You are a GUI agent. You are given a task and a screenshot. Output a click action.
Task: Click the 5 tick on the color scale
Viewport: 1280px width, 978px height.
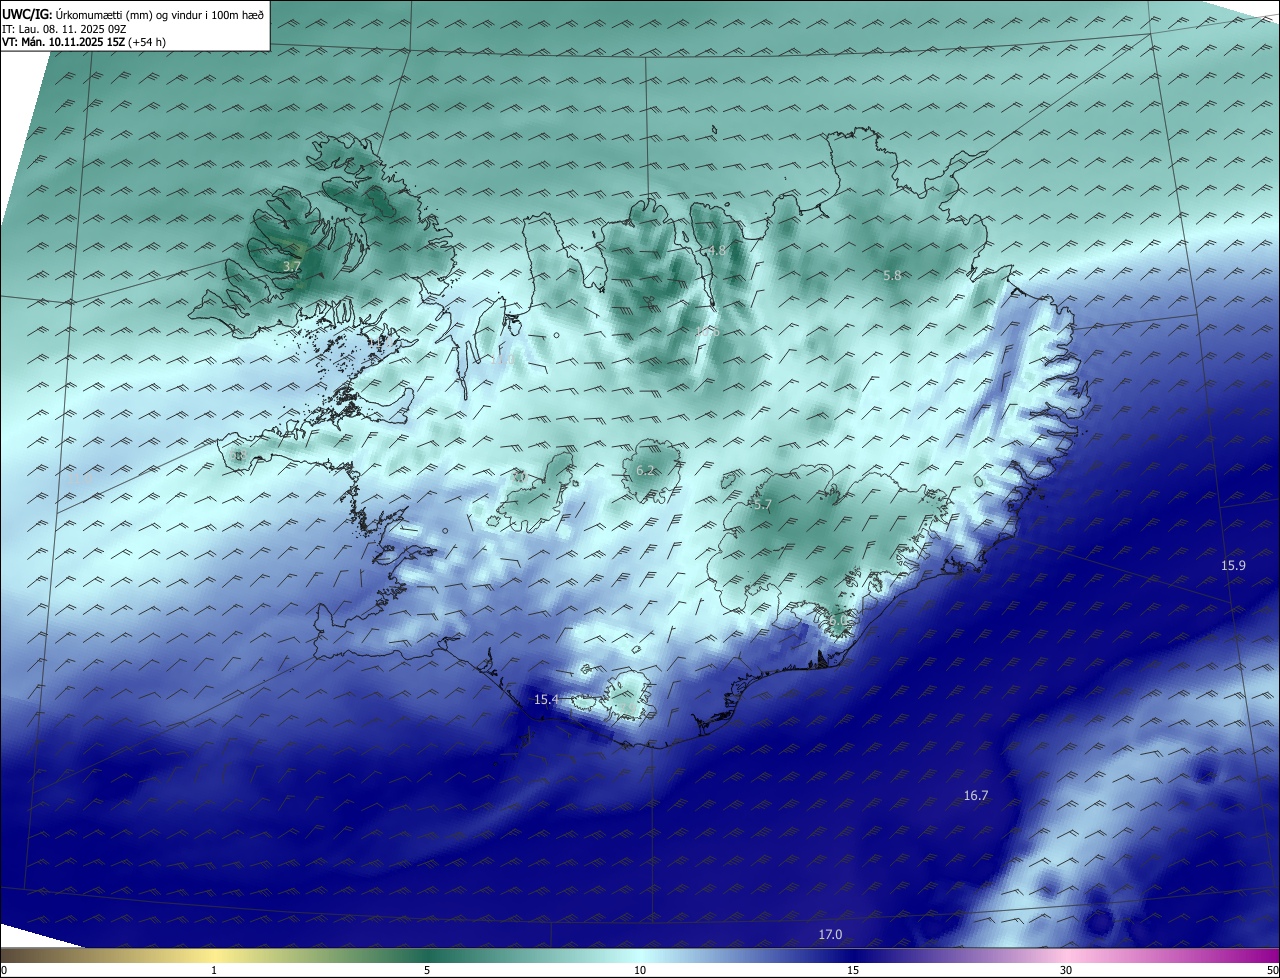427,970
